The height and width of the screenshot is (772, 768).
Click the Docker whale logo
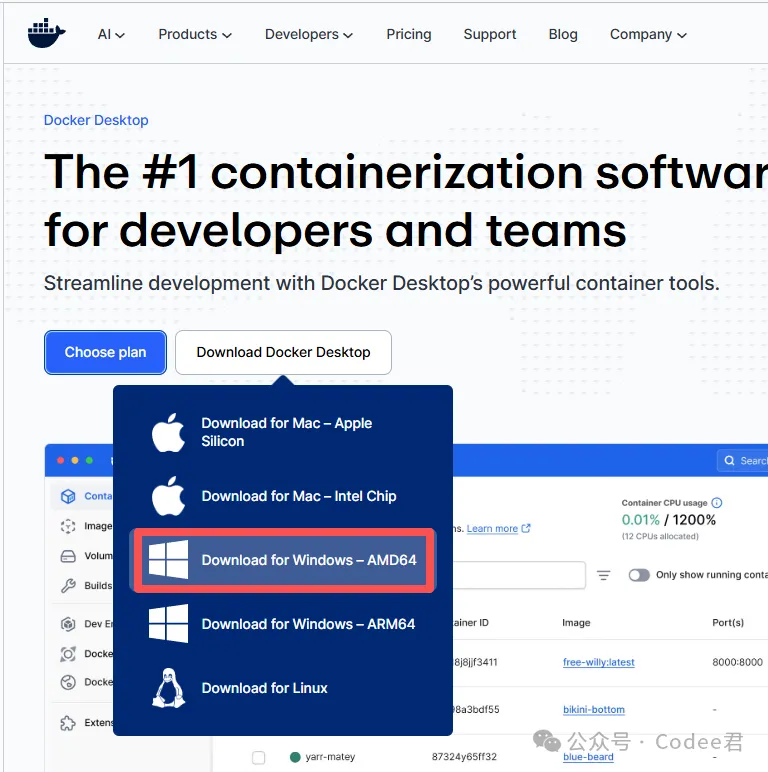[x=46, y=33]
